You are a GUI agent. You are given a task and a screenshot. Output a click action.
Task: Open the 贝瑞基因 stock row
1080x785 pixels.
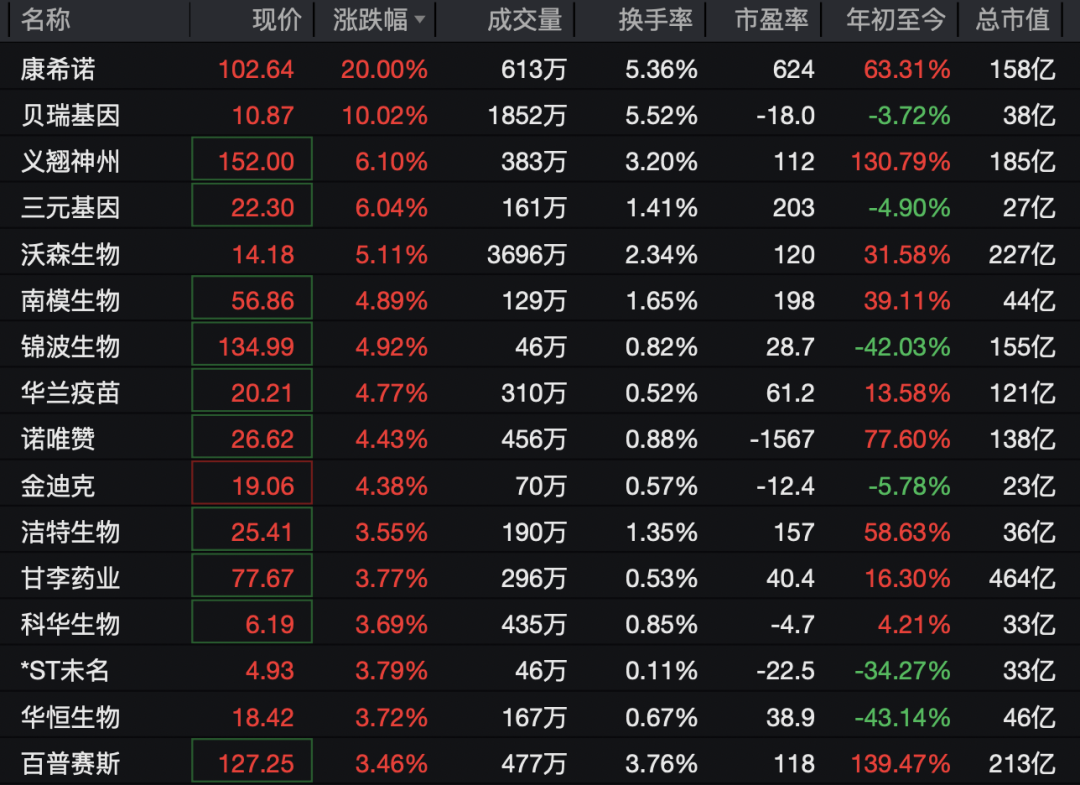click(540, 115)
